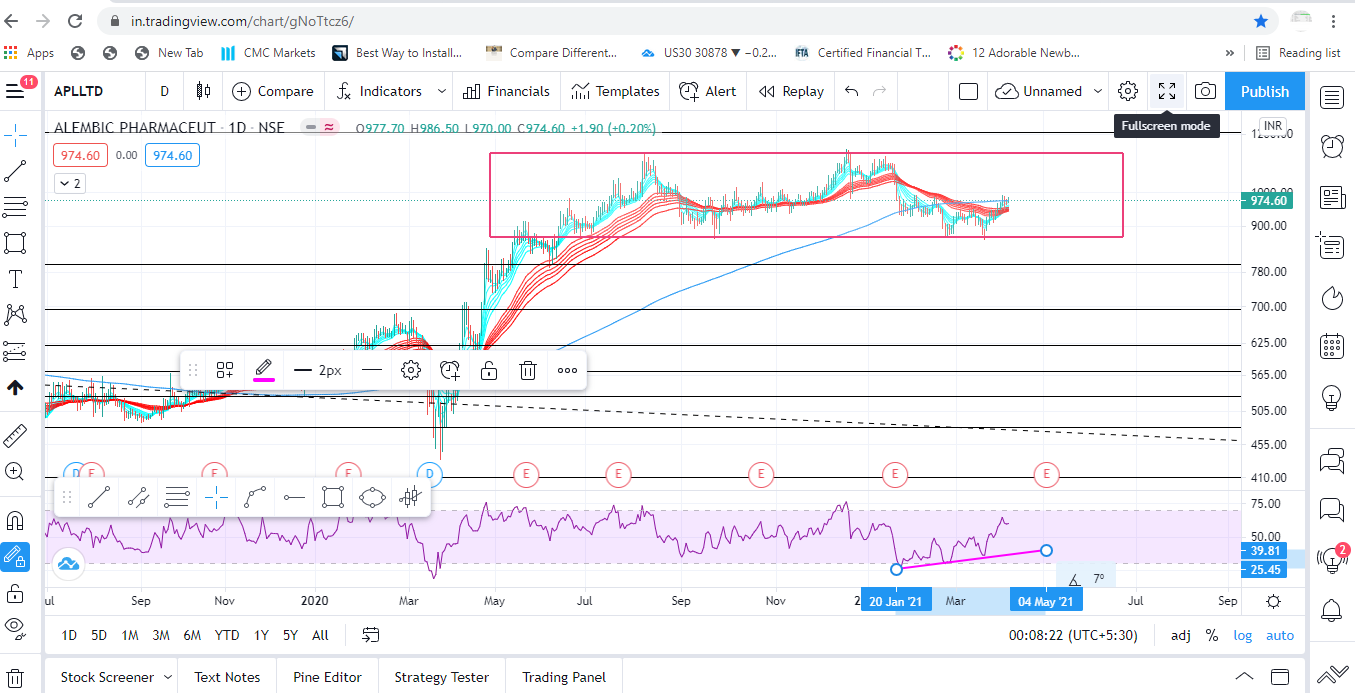1355x693 pixels.
Task: Select the up-arrow icon tool in left sidebar
Action: (15, 388)
